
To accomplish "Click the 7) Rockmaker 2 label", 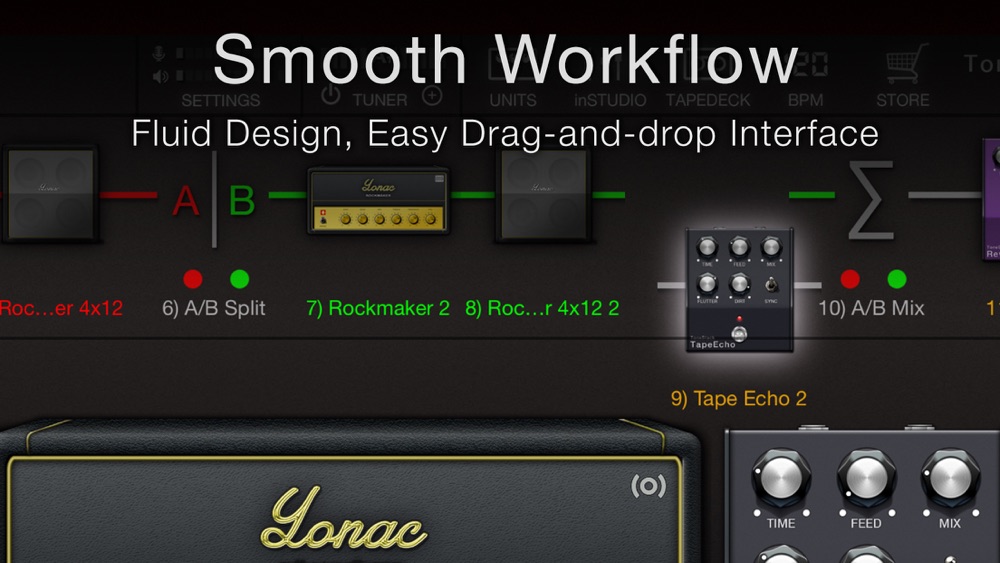I will click(x=378, y=309).
